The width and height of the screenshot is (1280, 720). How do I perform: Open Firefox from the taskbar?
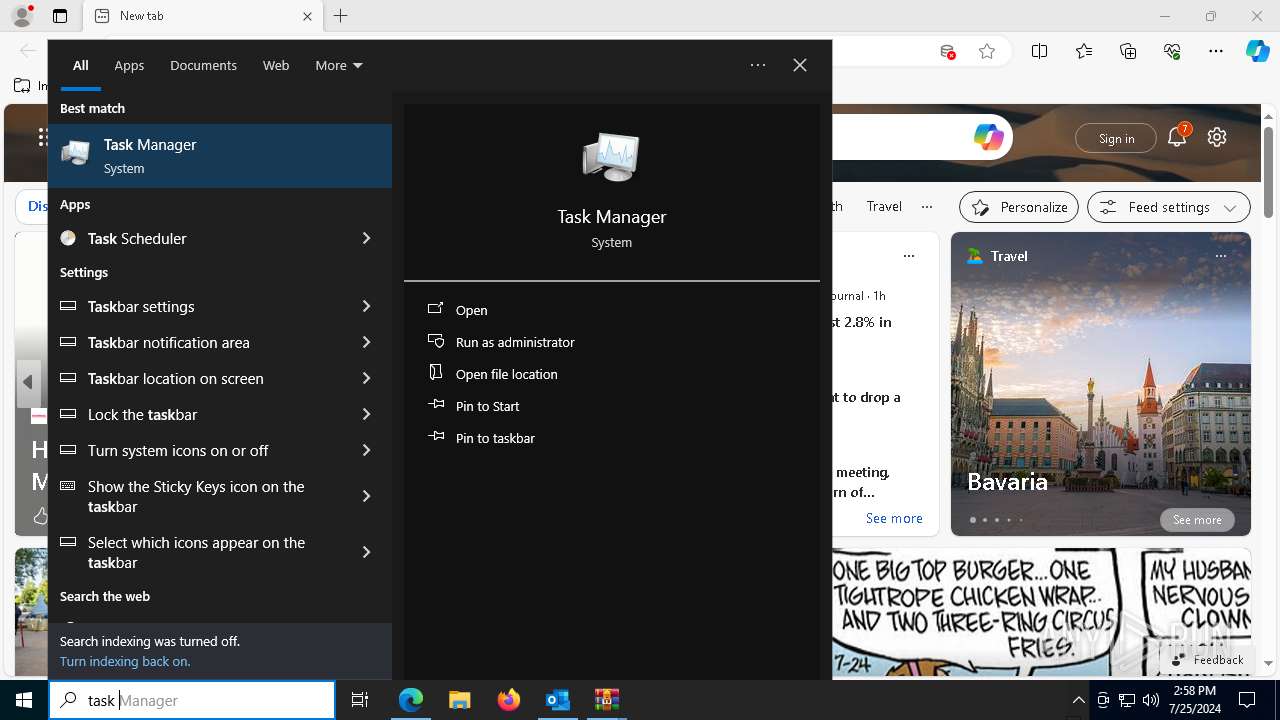pyautogui.click(x=509, y=700)
